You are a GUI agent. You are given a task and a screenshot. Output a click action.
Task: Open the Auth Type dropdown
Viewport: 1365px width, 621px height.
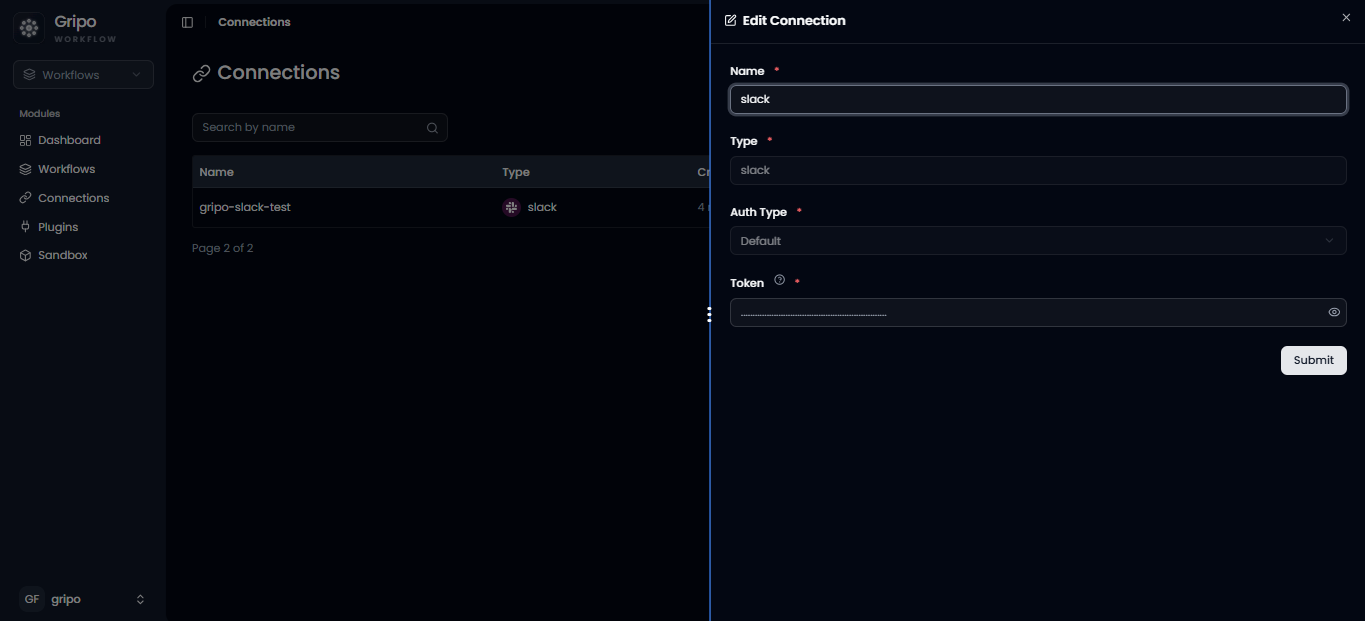tap(1038, 241)
